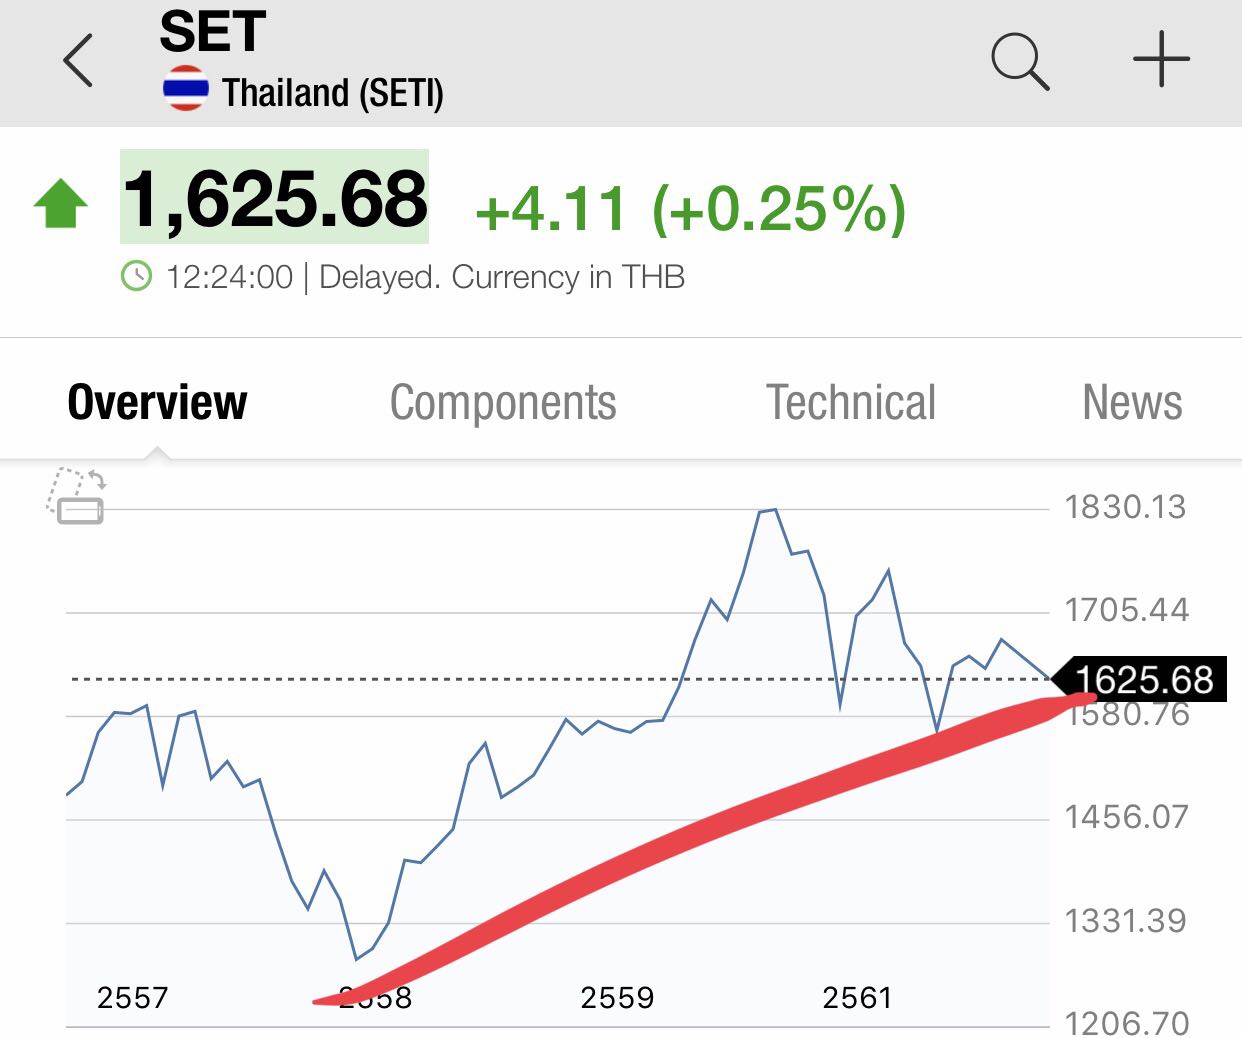Open the Technical tab
The height and width of the screenshot is (1038, 1242).
(x=851, y=403)
